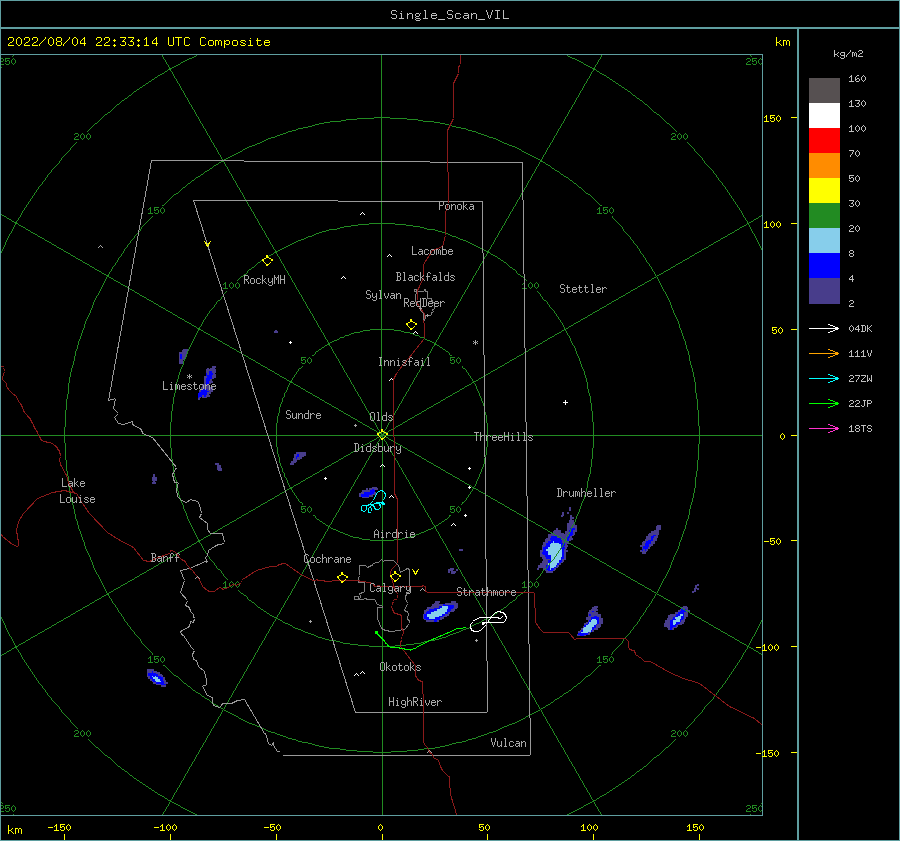The image size is (900, 841).
Task: Click the cyan 27ZW track arrow
Action: pyautogui.click(x=824, y=378)
